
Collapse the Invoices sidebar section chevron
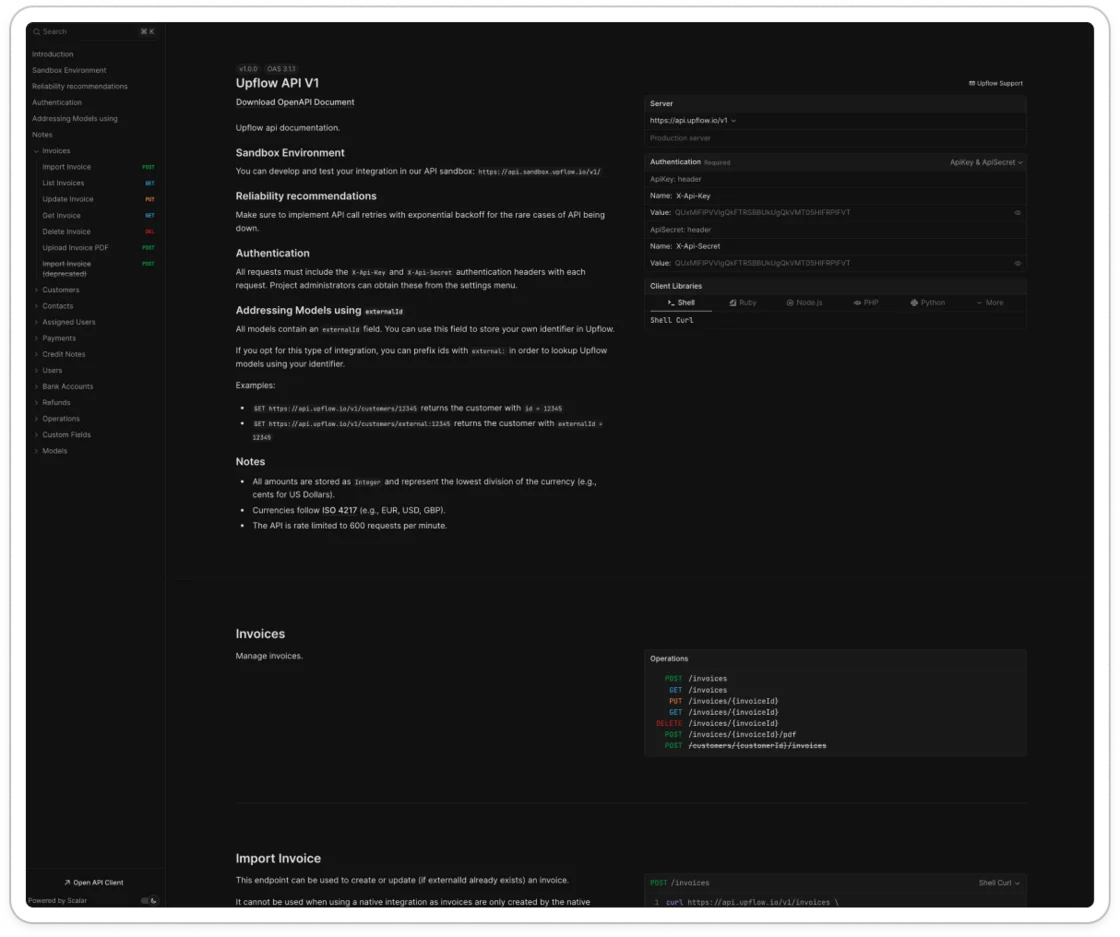pos(36,151)
